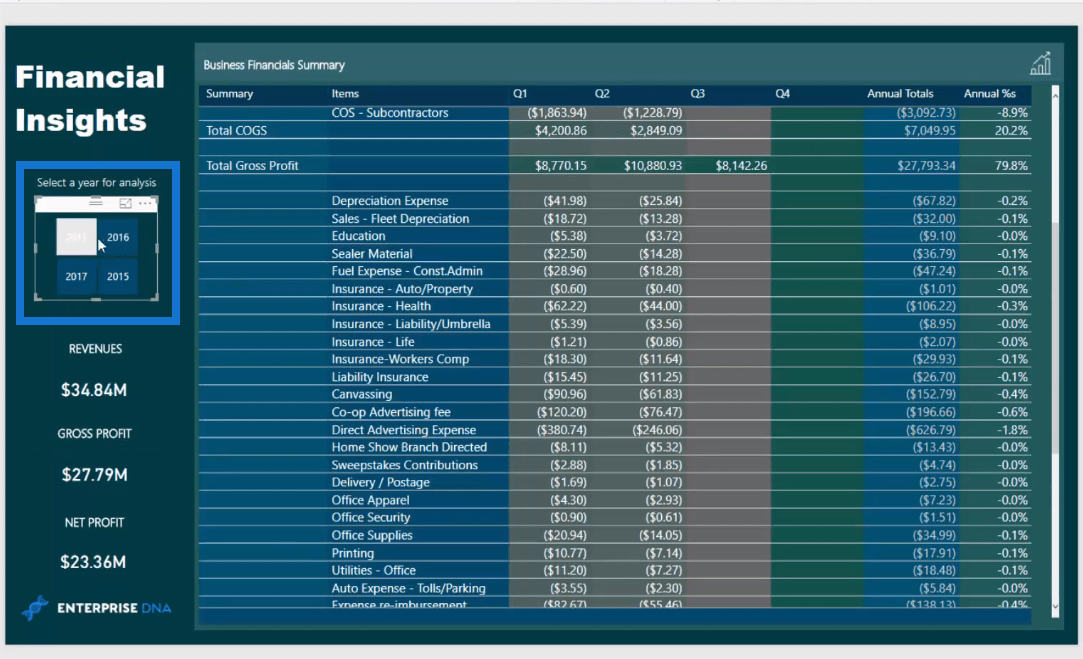Click the table scrollbar up arrow
This screenshot has height=659, width=1083.
[1055, 95]
